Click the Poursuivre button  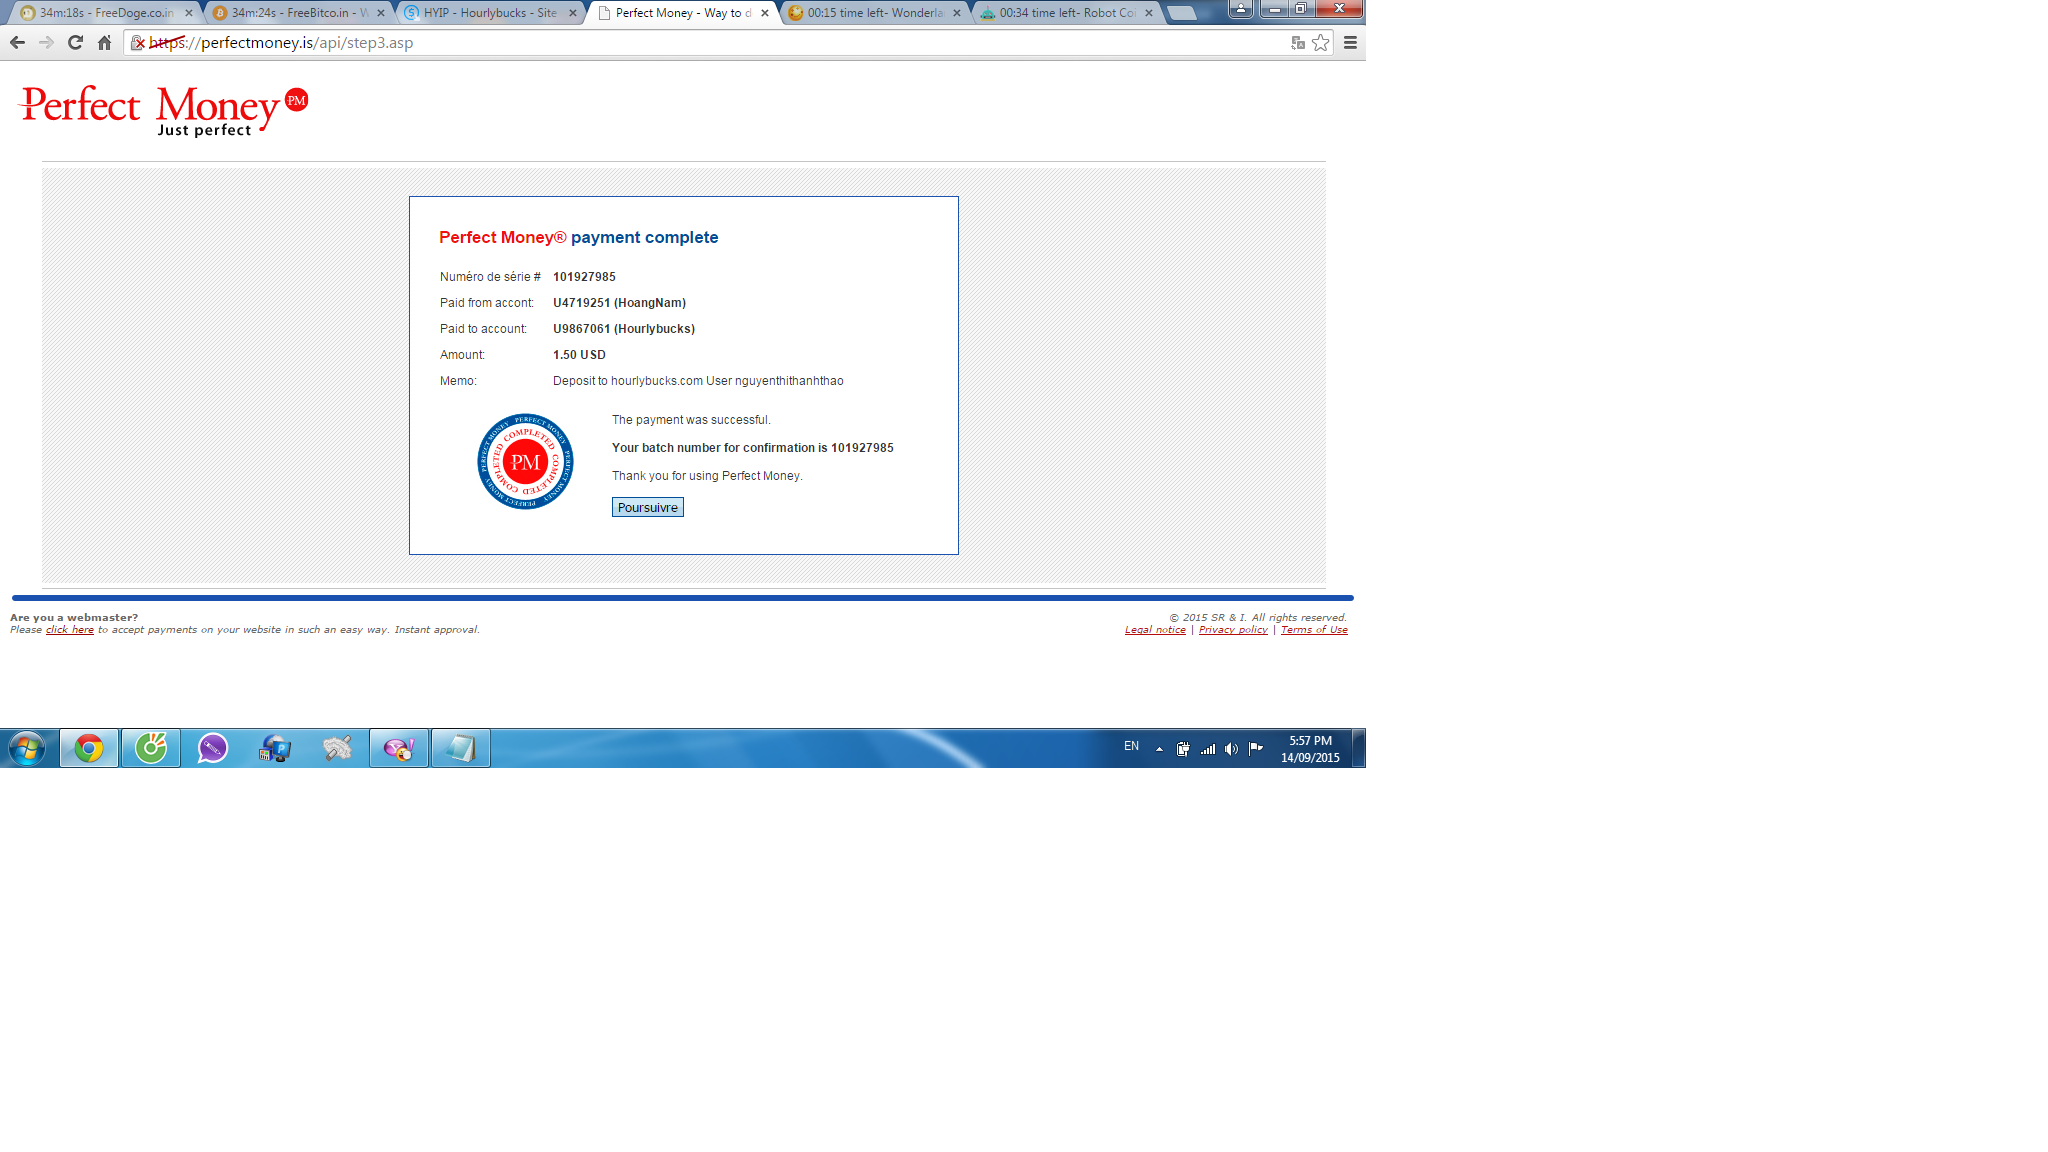click(x=647, y=507)
